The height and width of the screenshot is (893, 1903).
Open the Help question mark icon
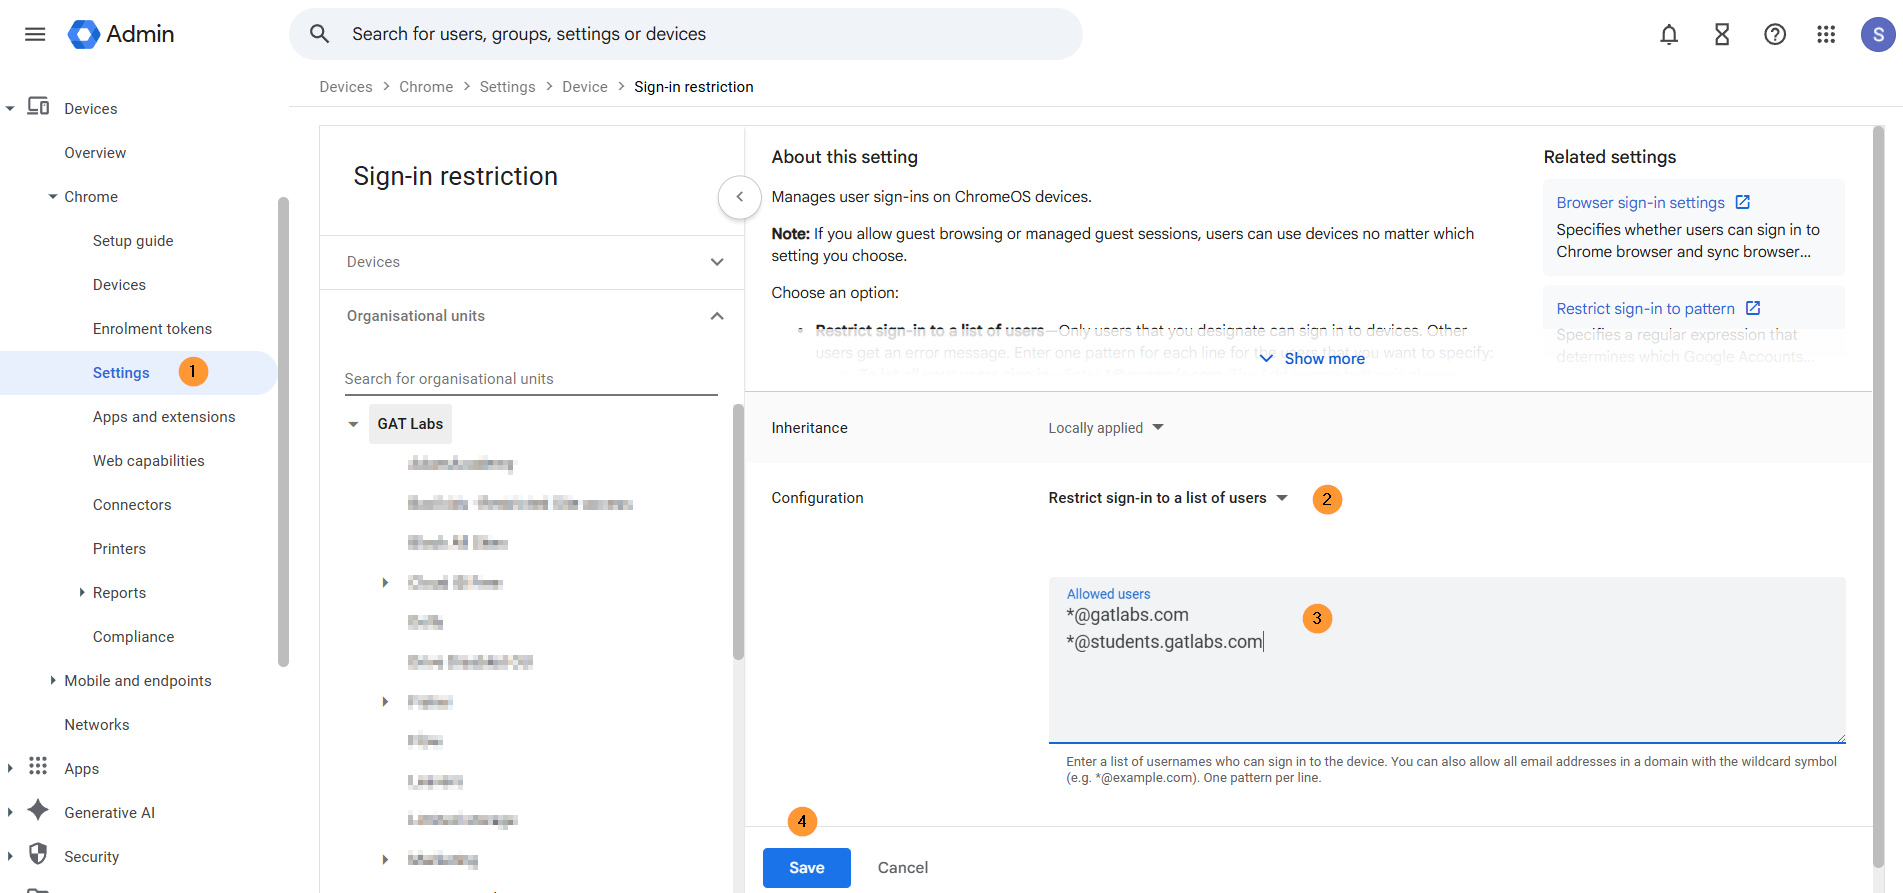click(1775, 35)
